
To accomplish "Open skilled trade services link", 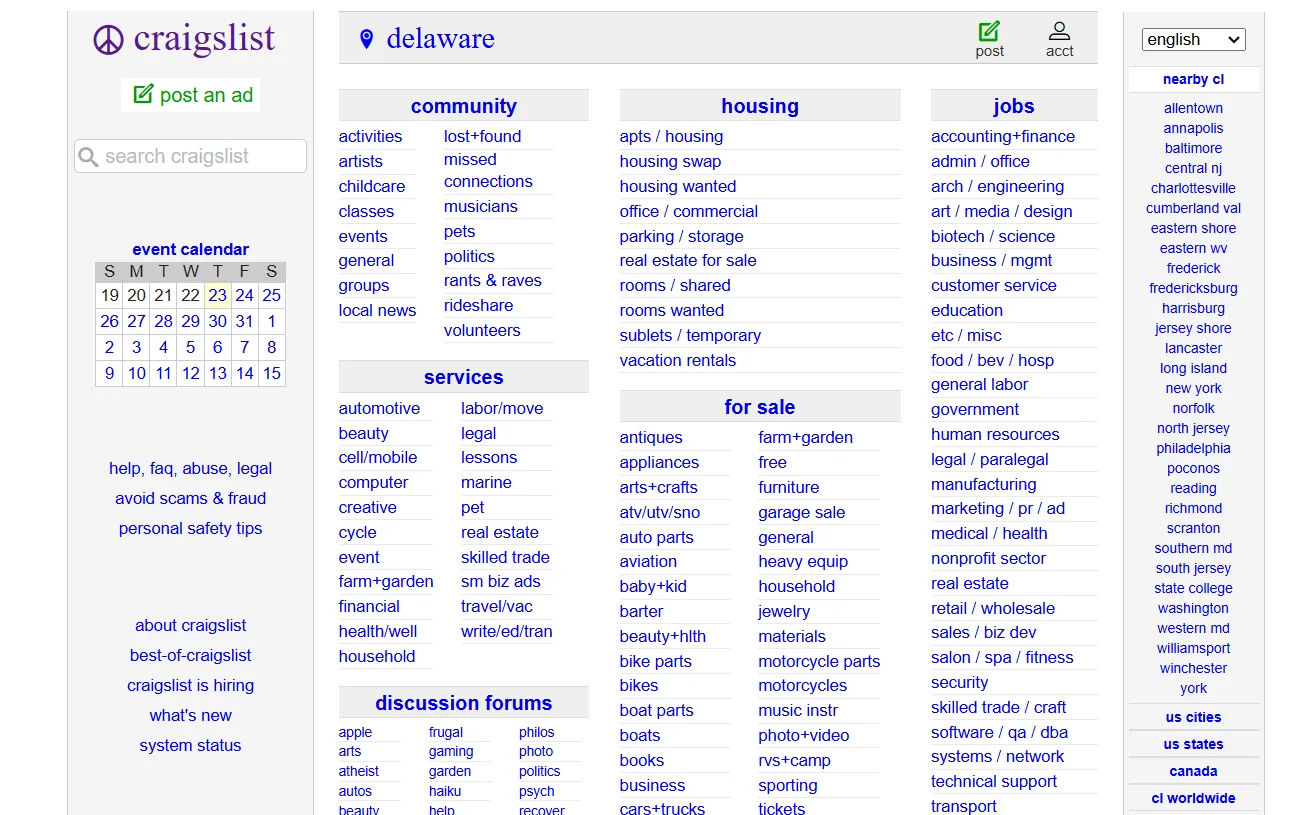I will coord(505,557).
